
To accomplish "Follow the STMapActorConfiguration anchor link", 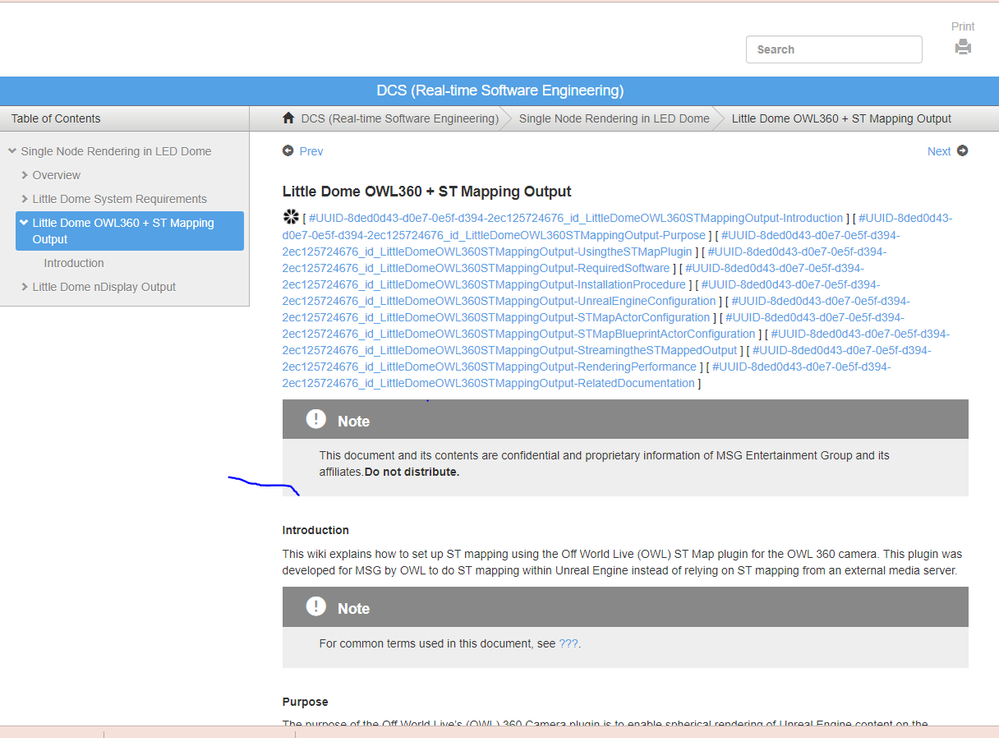I will [x=496, y=317].
